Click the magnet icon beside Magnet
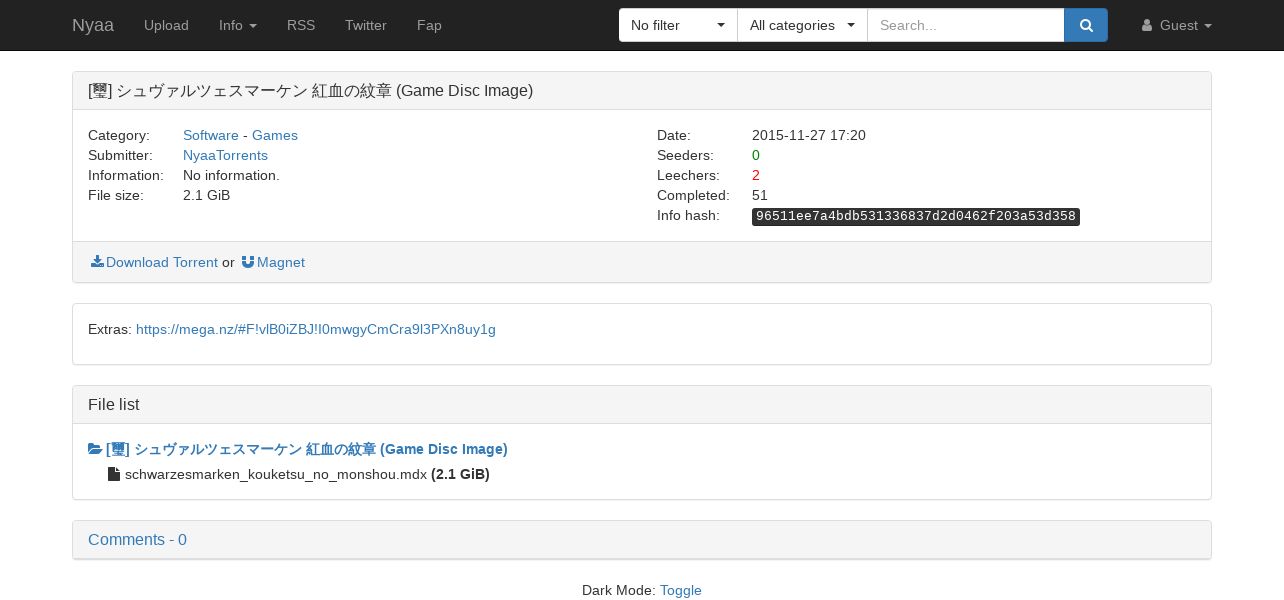The image size is (1284, 600). point(248,262)
